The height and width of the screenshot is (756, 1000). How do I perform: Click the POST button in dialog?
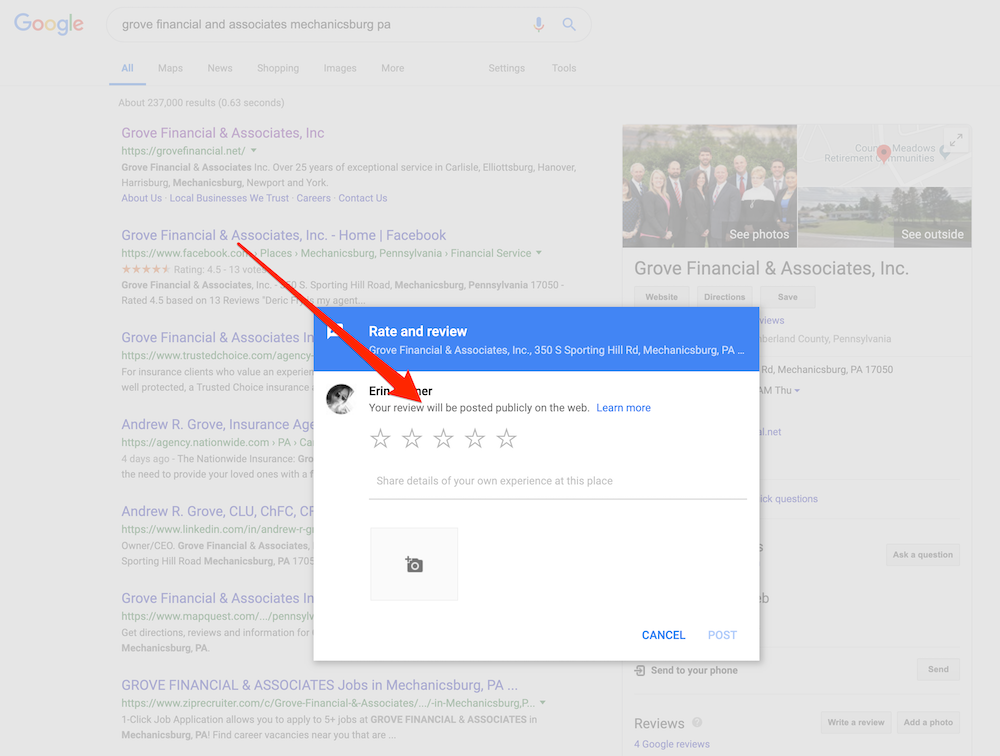722,635
